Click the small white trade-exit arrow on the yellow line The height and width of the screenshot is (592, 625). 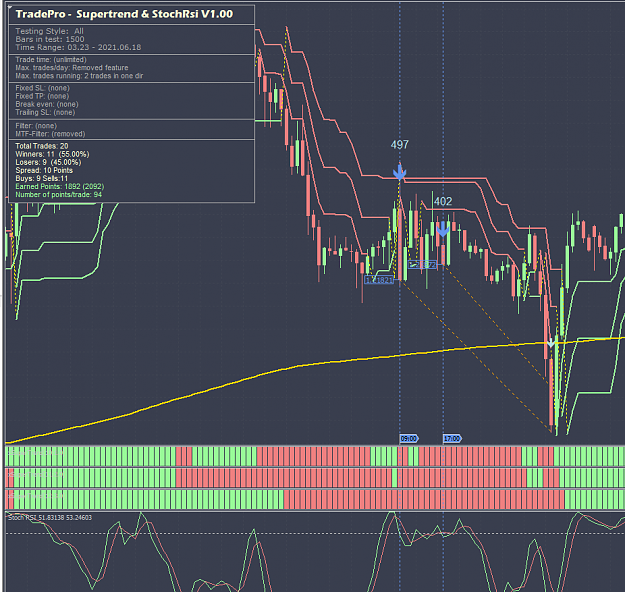tap(551, 342)
